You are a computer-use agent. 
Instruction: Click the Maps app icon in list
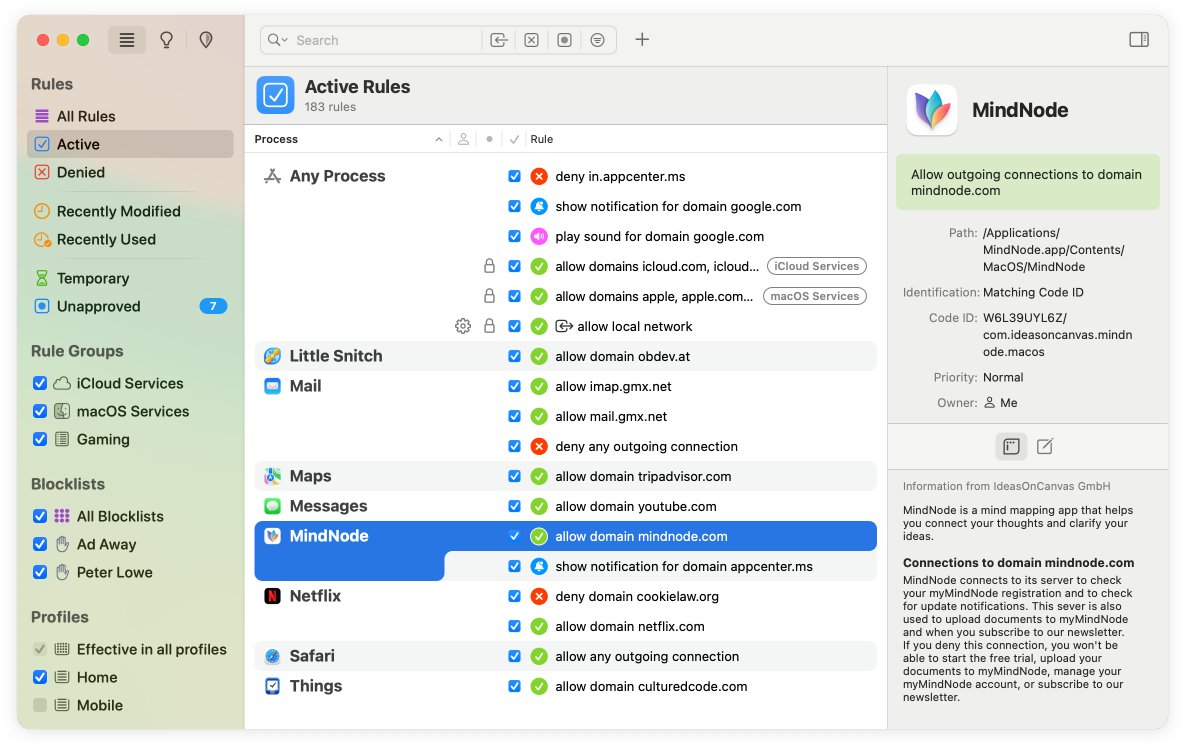pos(272,476)
